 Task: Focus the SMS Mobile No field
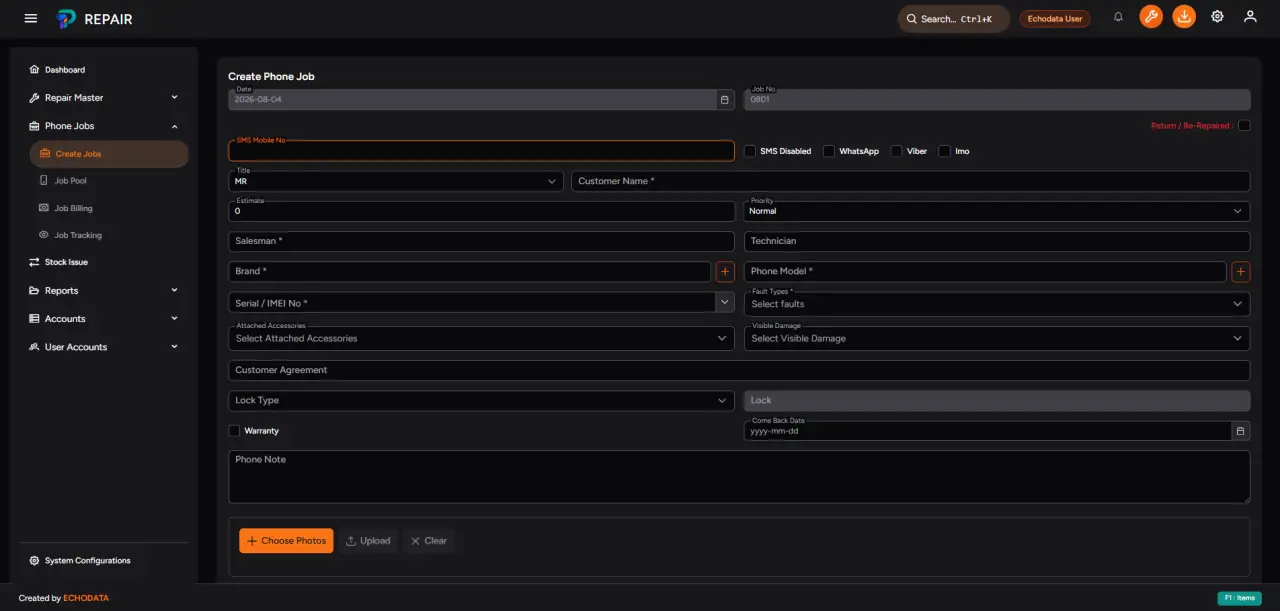[481, 151]
